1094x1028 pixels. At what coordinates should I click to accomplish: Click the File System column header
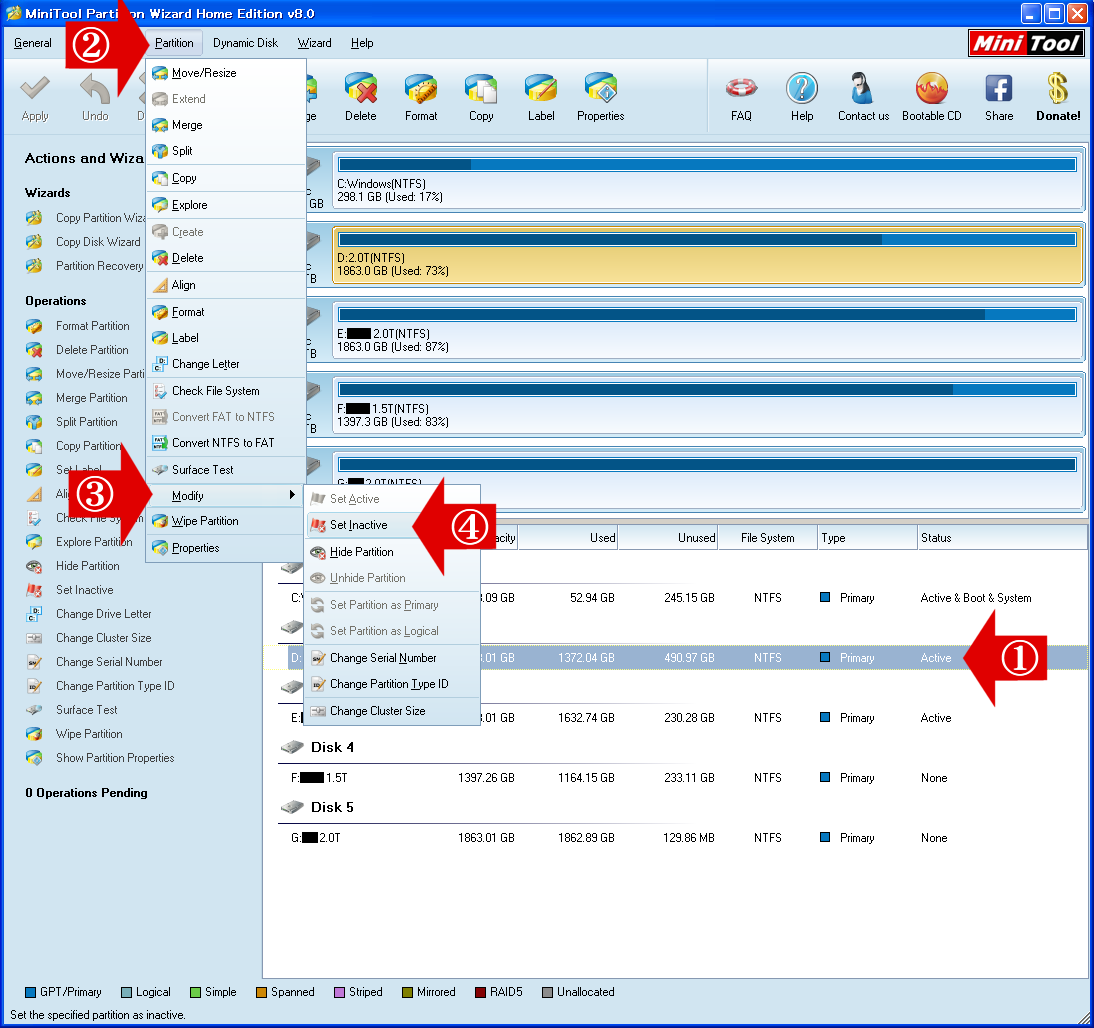[x=767, y=538]
